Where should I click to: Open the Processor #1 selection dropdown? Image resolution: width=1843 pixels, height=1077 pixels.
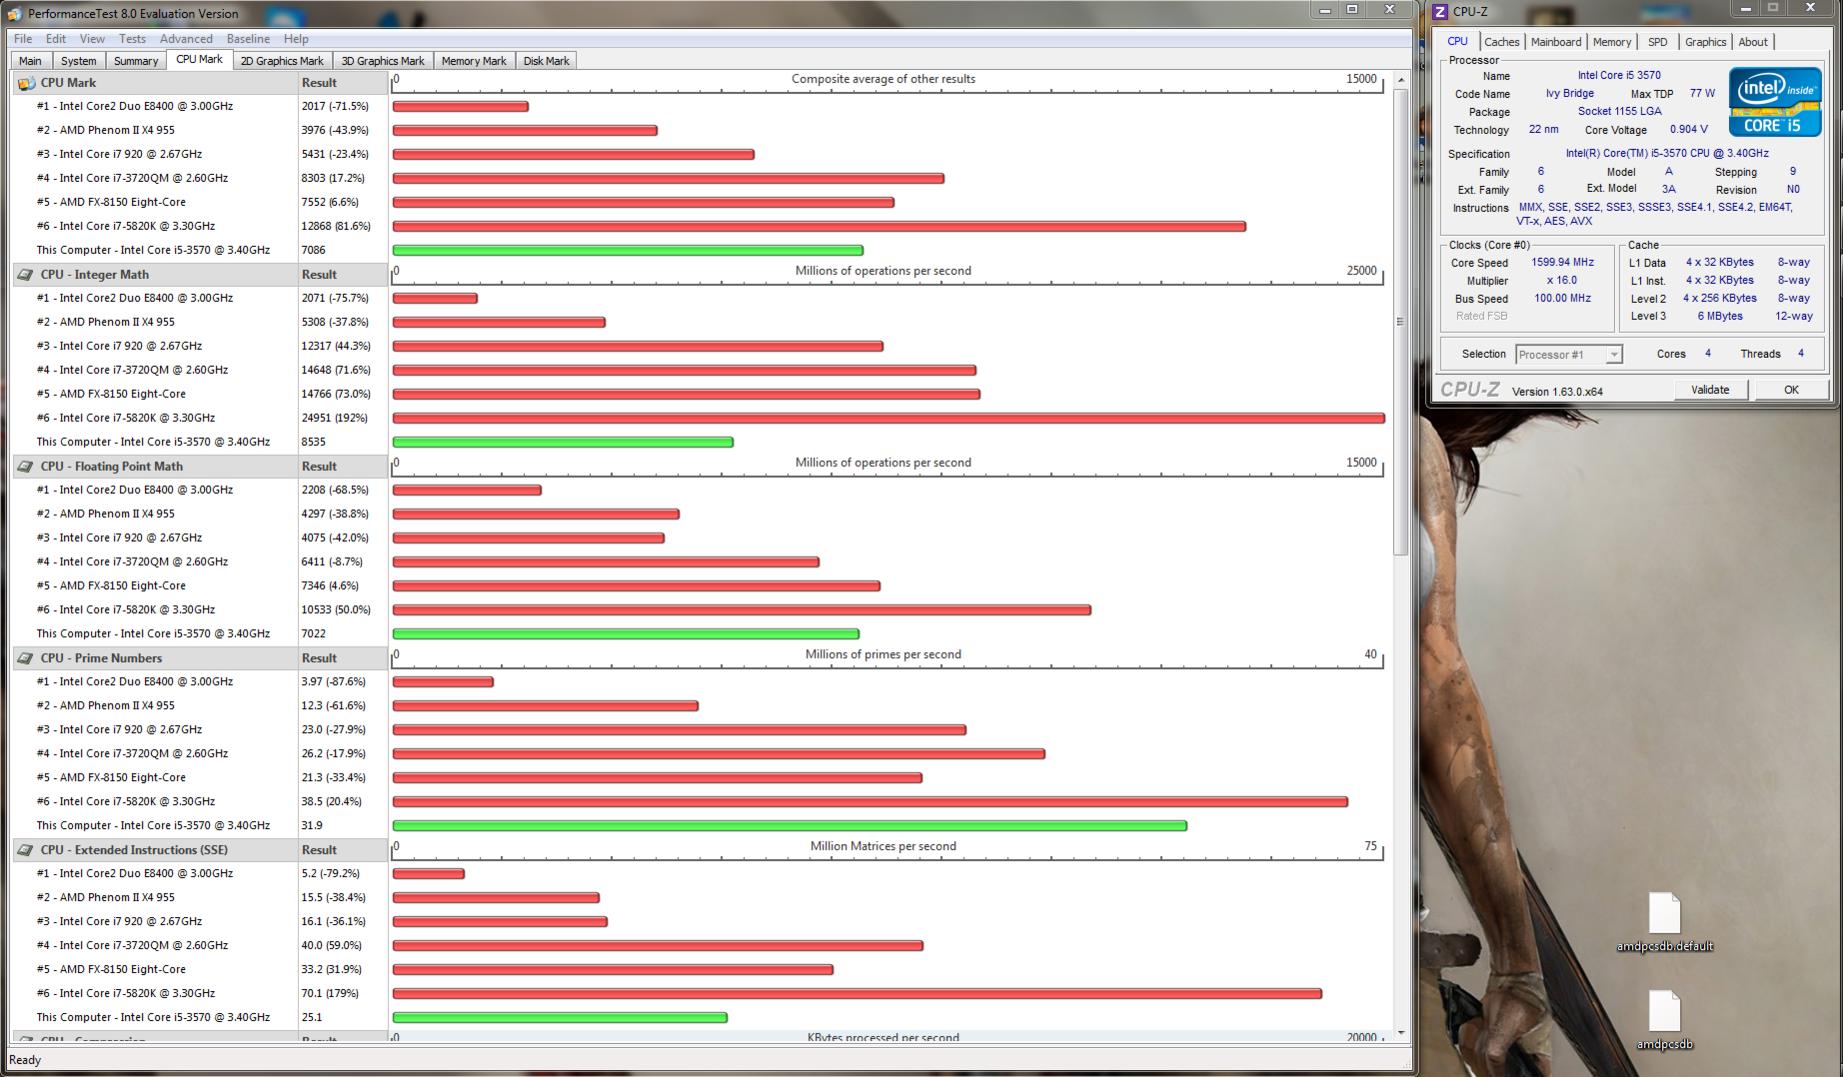[1568, 355]
